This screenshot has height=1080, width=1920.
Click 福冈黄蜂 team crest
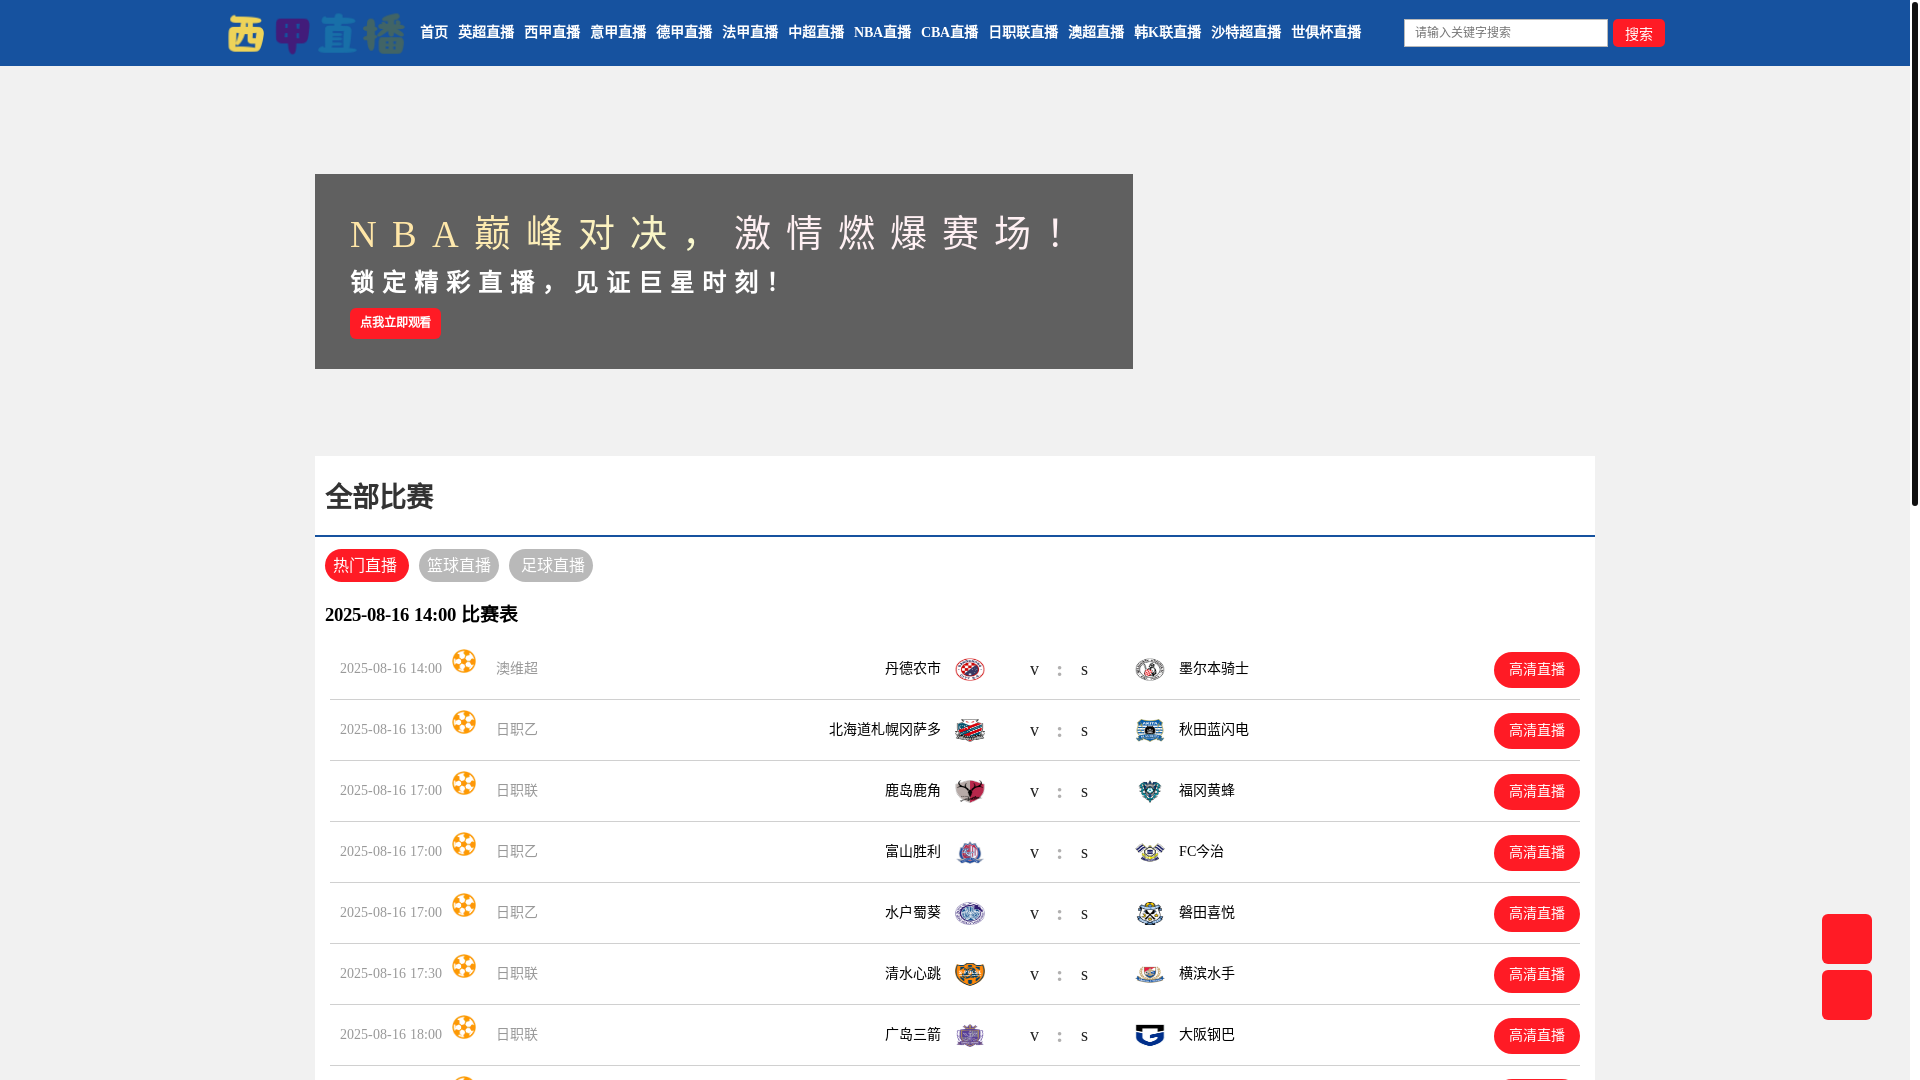(x=1150, y=791)
